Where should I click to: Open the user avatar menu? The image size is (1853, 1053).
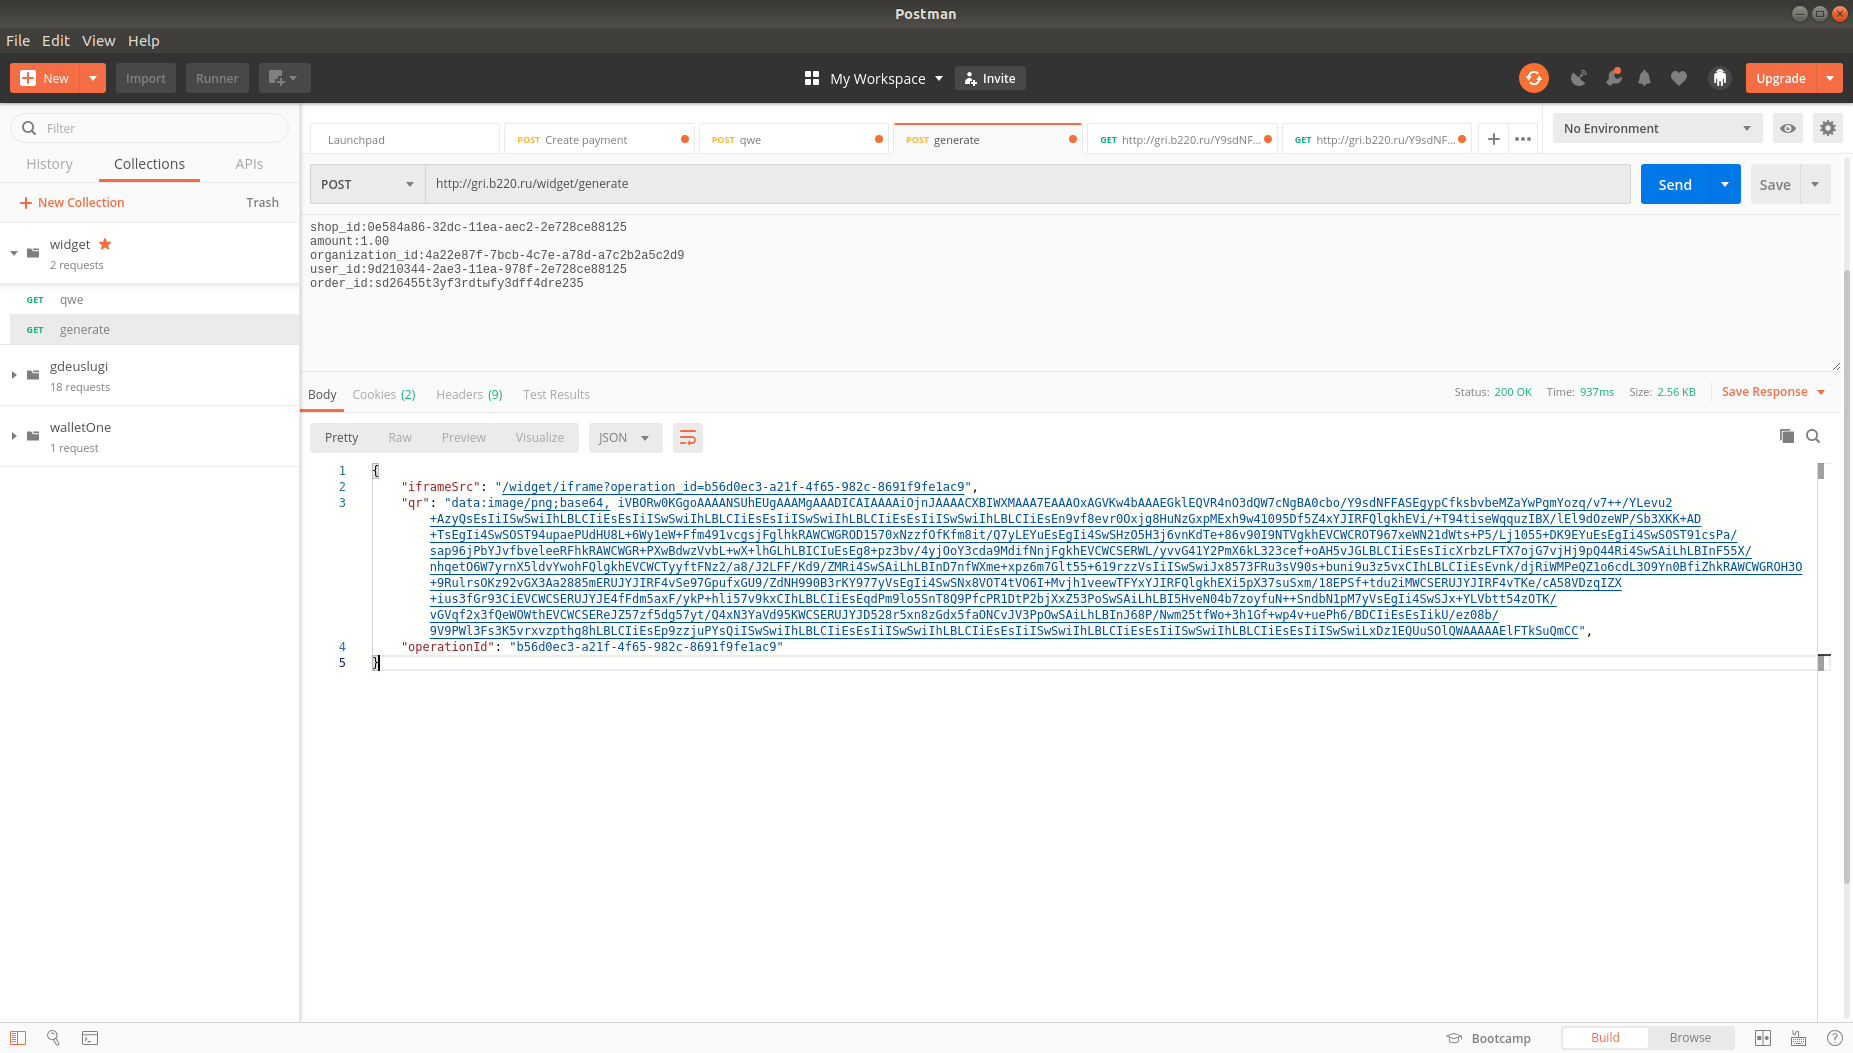pyautogui.click(x=1720, y=78)
